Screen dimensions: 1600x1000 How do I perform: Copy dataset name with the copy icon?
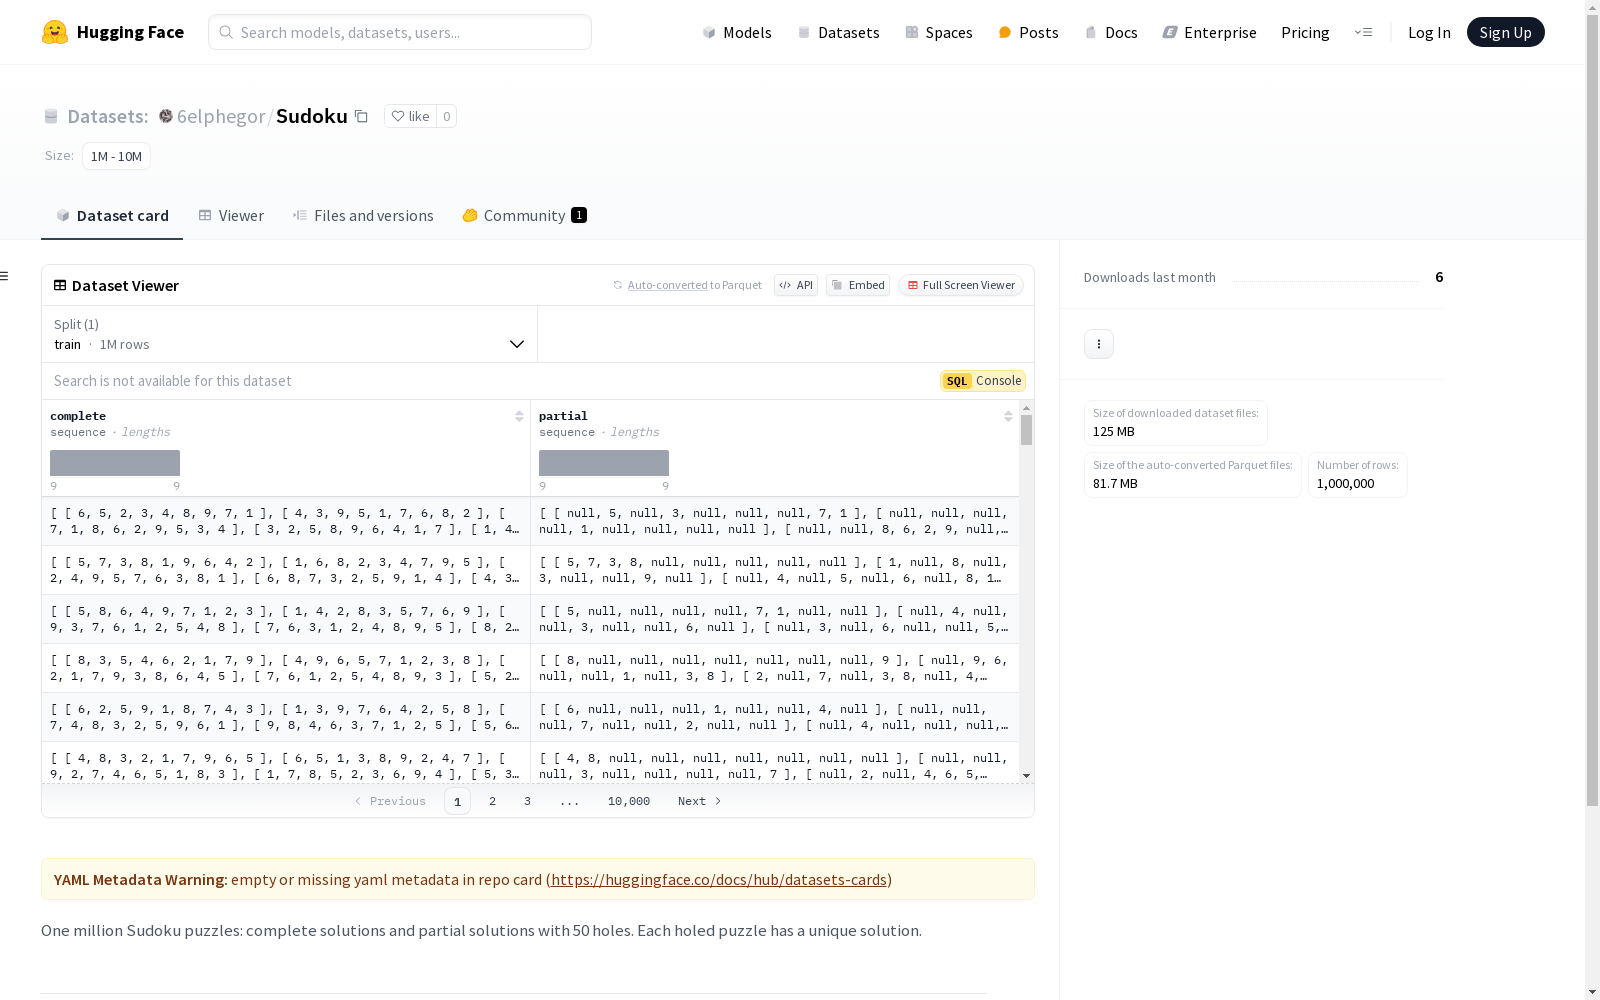click(362, 116)
